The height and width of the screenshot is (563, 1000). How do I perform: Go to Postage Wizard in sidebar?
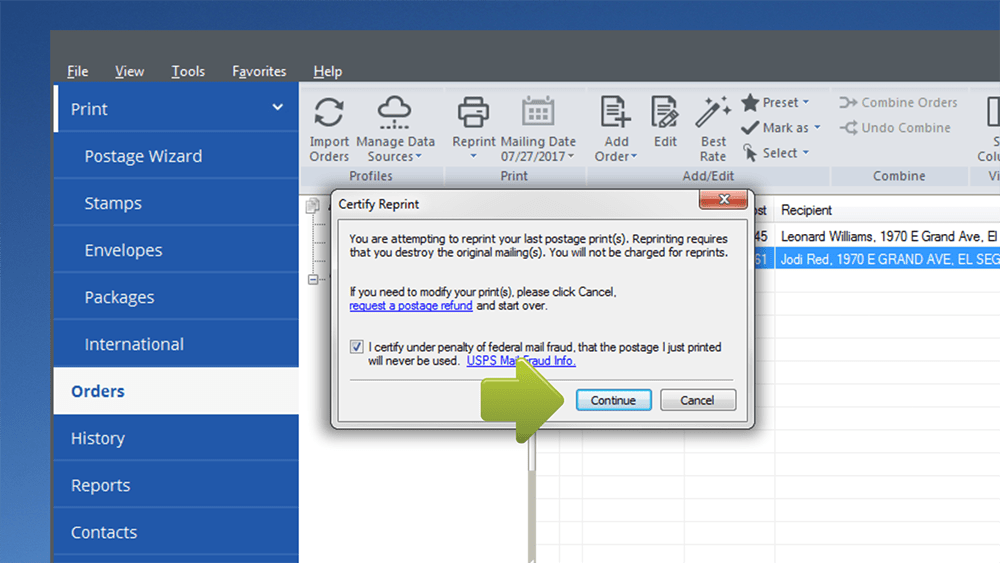(x=176, y=156)
